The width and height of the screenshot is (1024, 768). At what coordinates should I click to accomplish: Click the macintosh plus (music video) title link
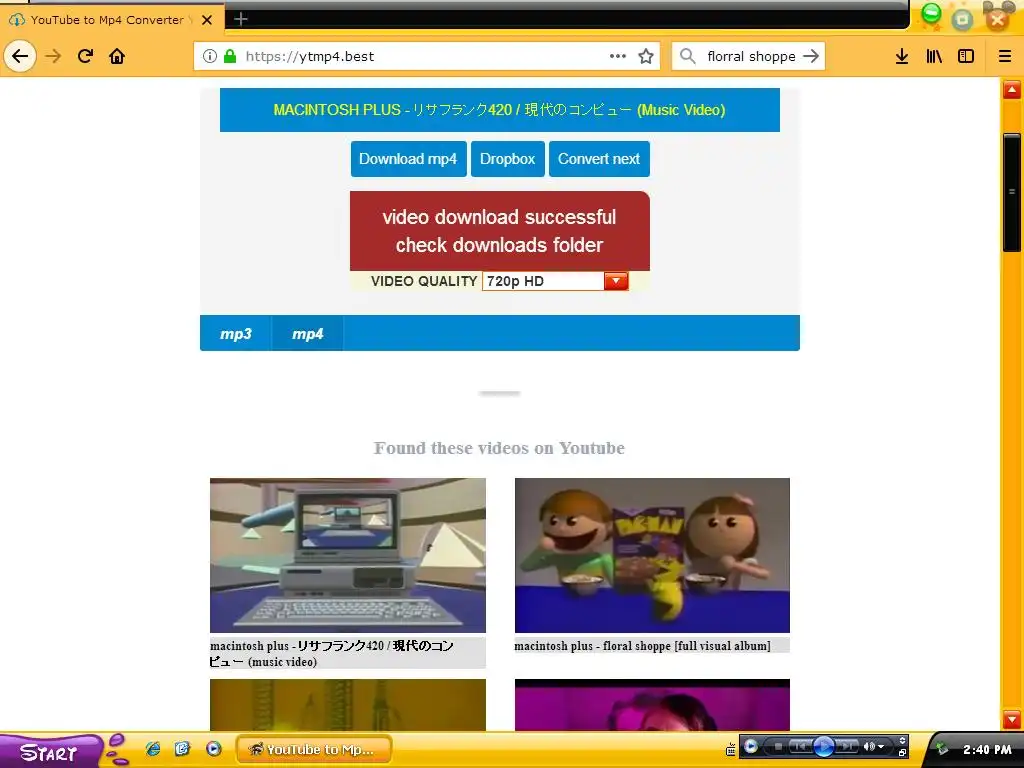pos(332,654)
